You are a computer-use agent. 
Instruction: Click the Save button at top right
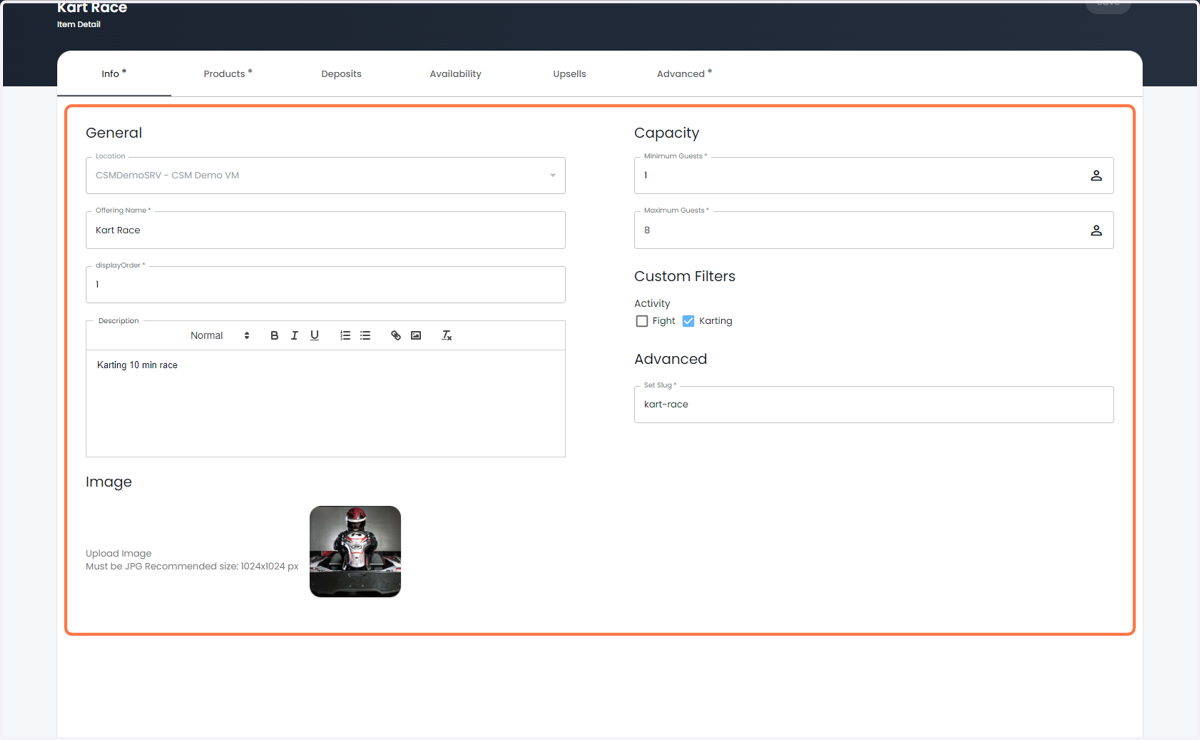pyautogui.click(x=1108, y=5)
